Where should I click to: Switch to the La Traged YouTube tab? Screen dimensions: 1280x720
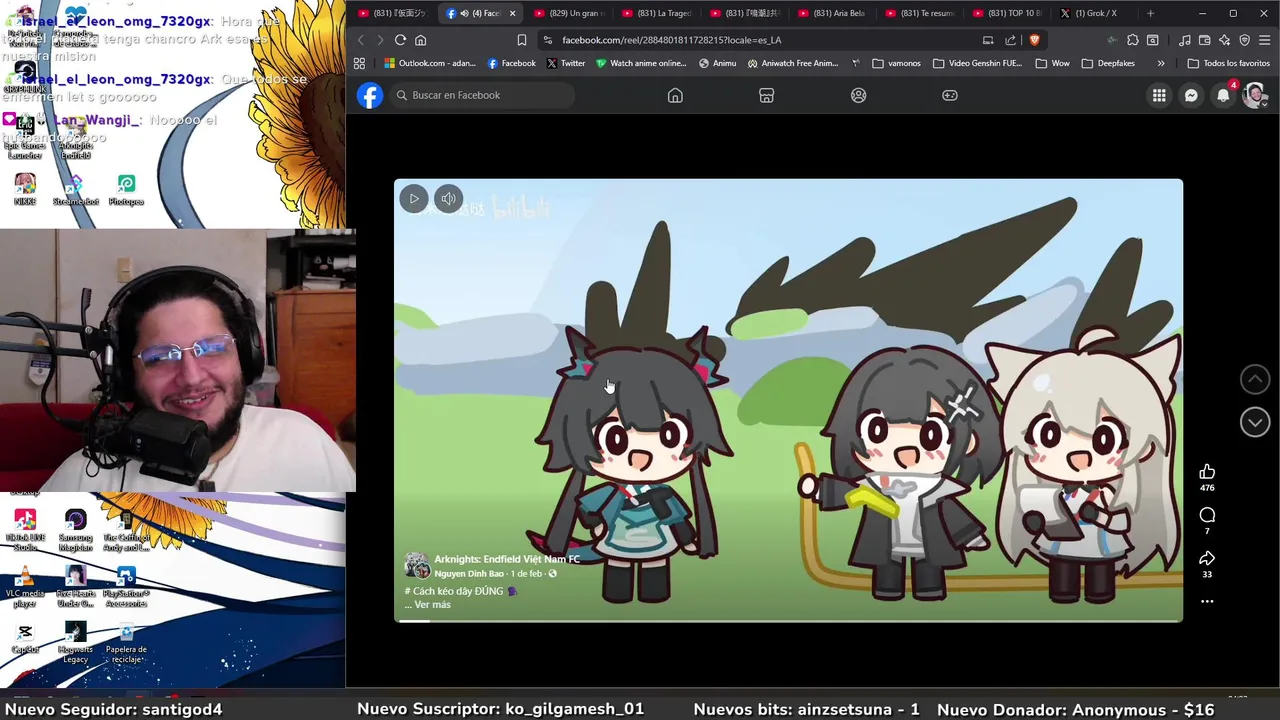click(x=657, y=13)
